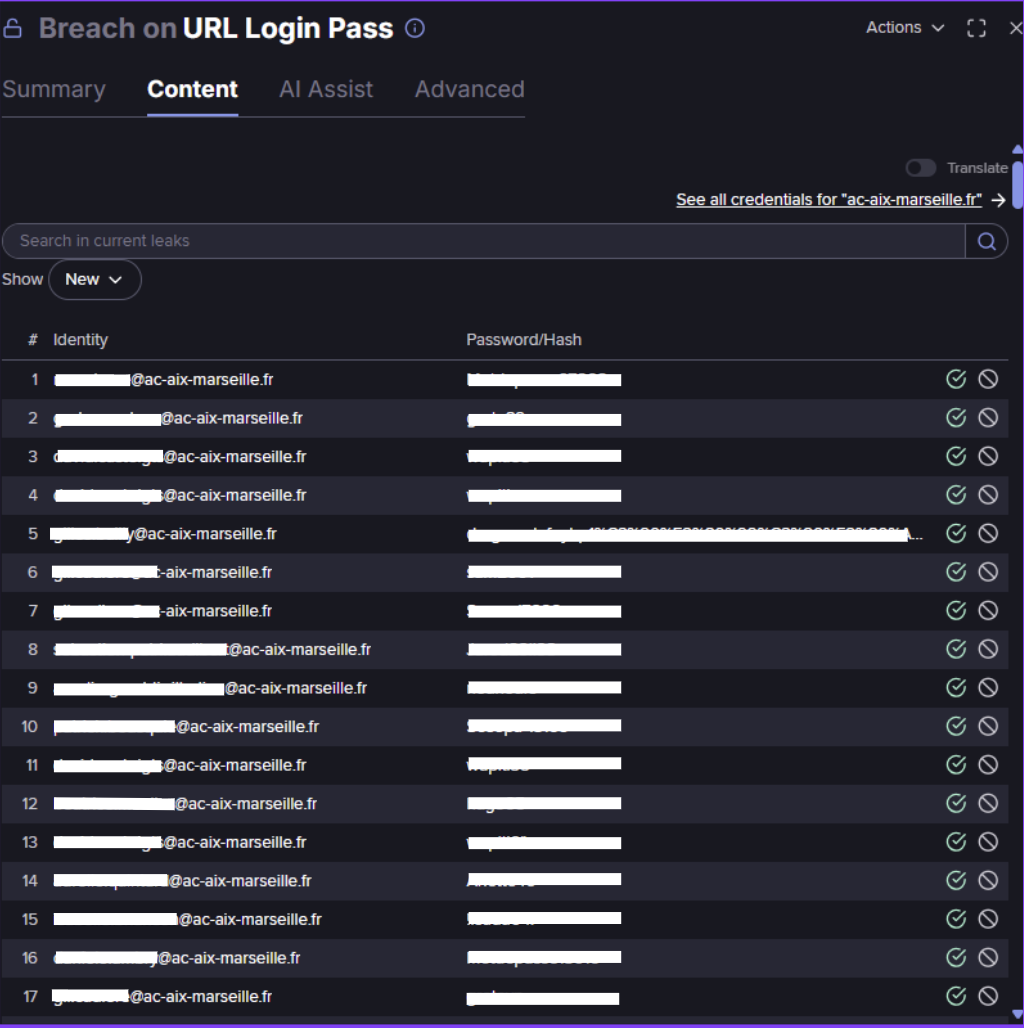Click the ignore icon on row 3
Image resolution: width=1024 pixels, height=1028 pixels.
click(988, 456)
